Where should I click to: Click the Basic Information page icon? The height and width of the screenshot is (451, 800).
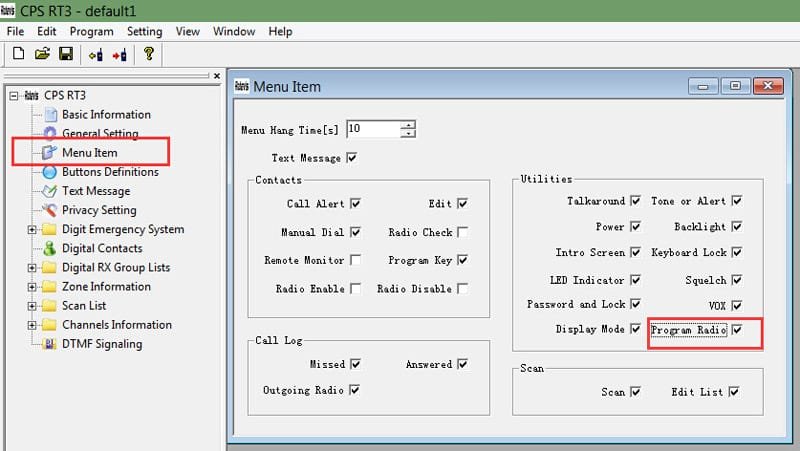click(51, 115)
